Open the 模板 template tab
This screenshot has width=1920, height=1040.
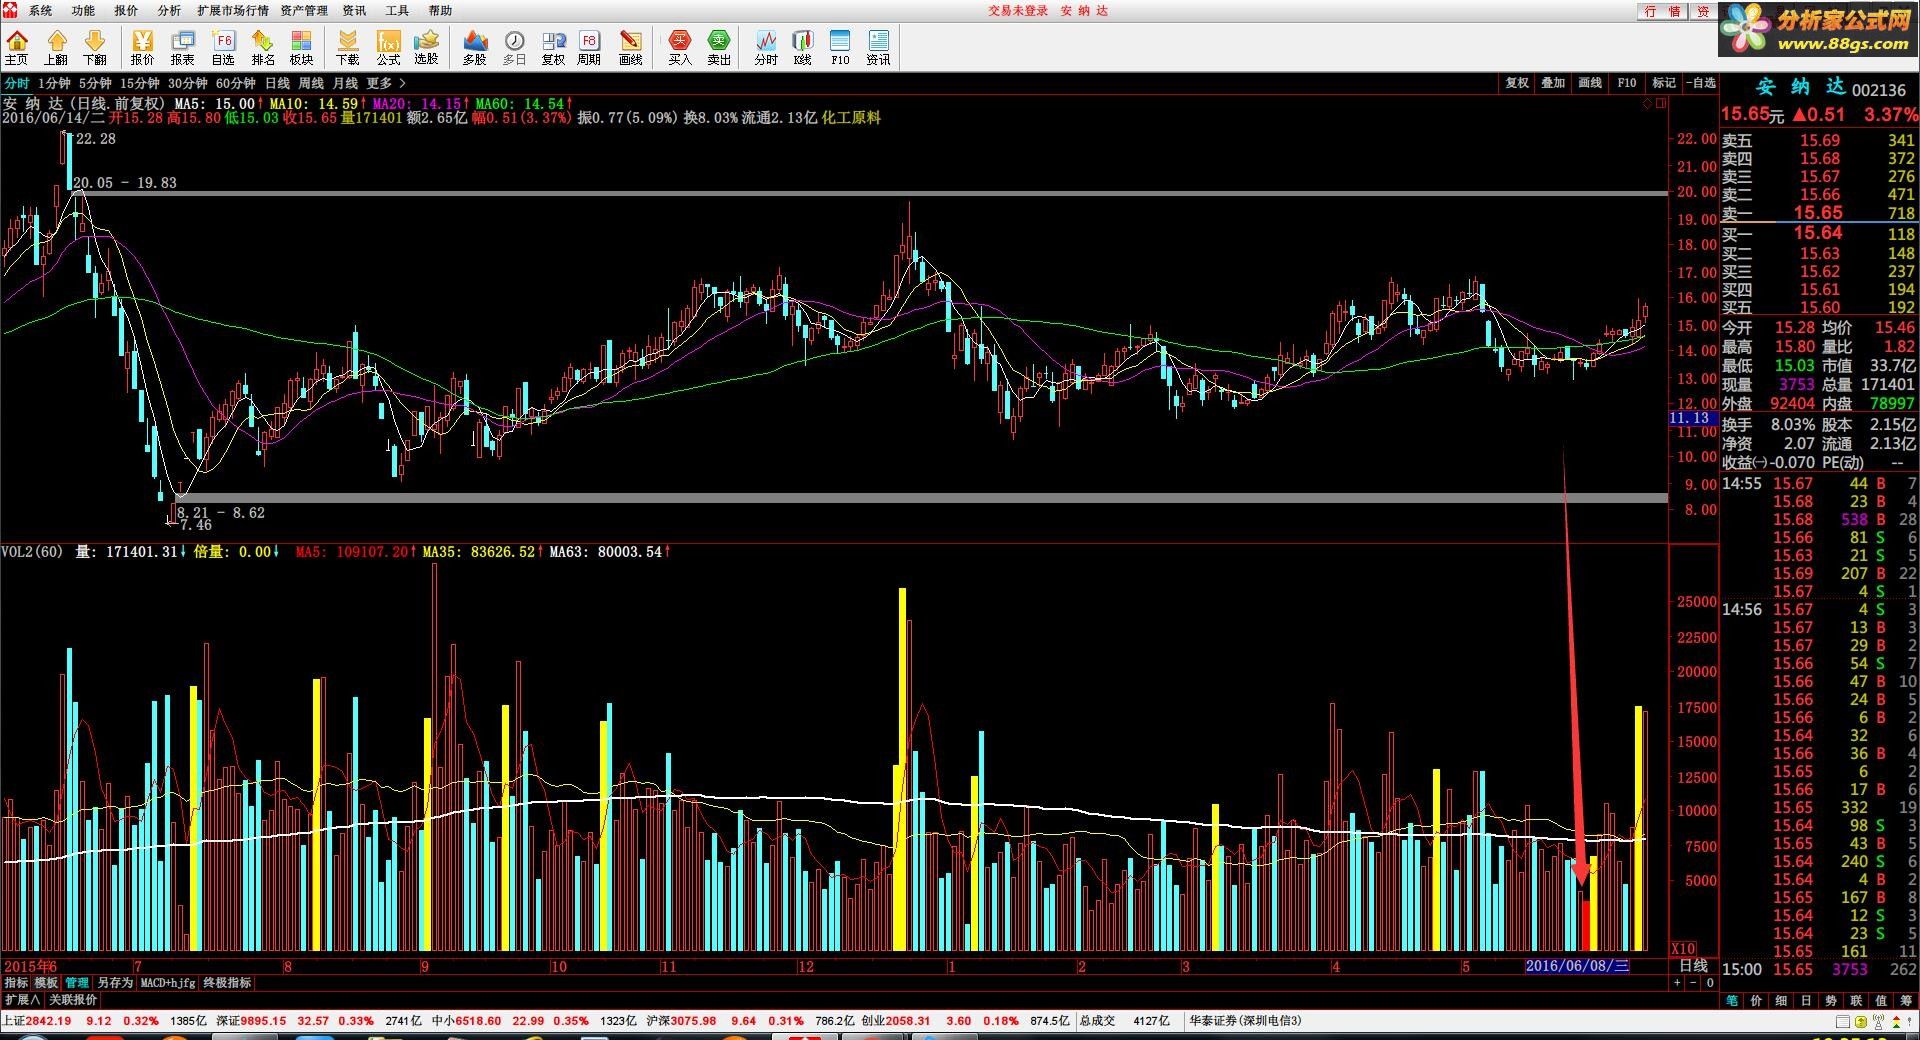pos(46,983)
